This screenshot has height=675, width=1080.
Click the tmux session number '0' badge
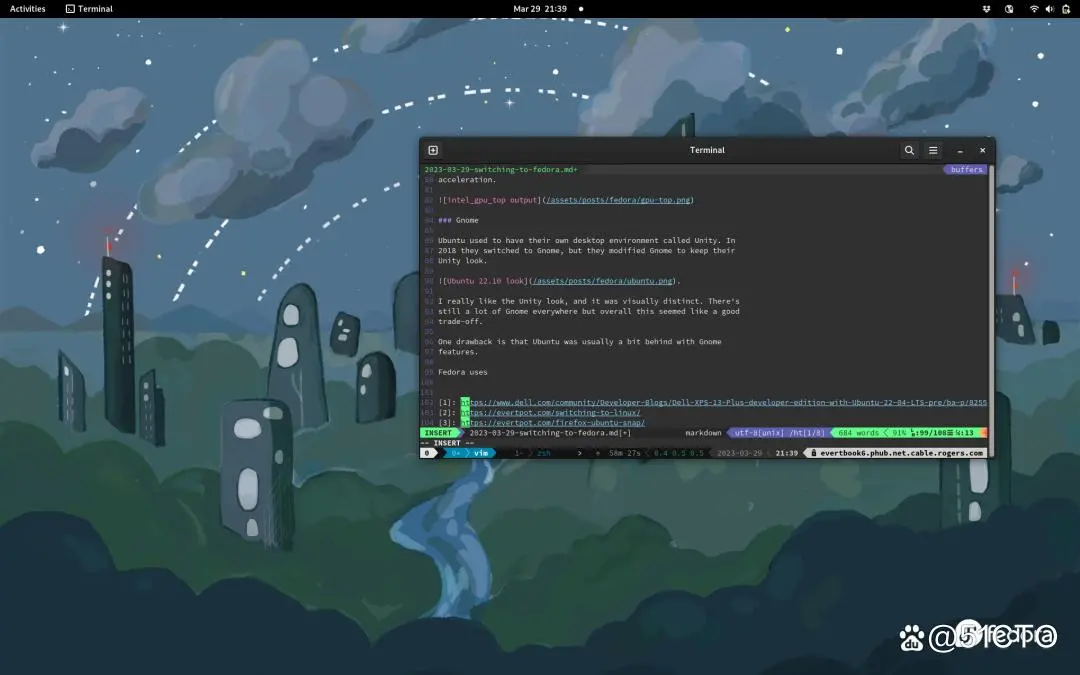[x=427, y=453]
